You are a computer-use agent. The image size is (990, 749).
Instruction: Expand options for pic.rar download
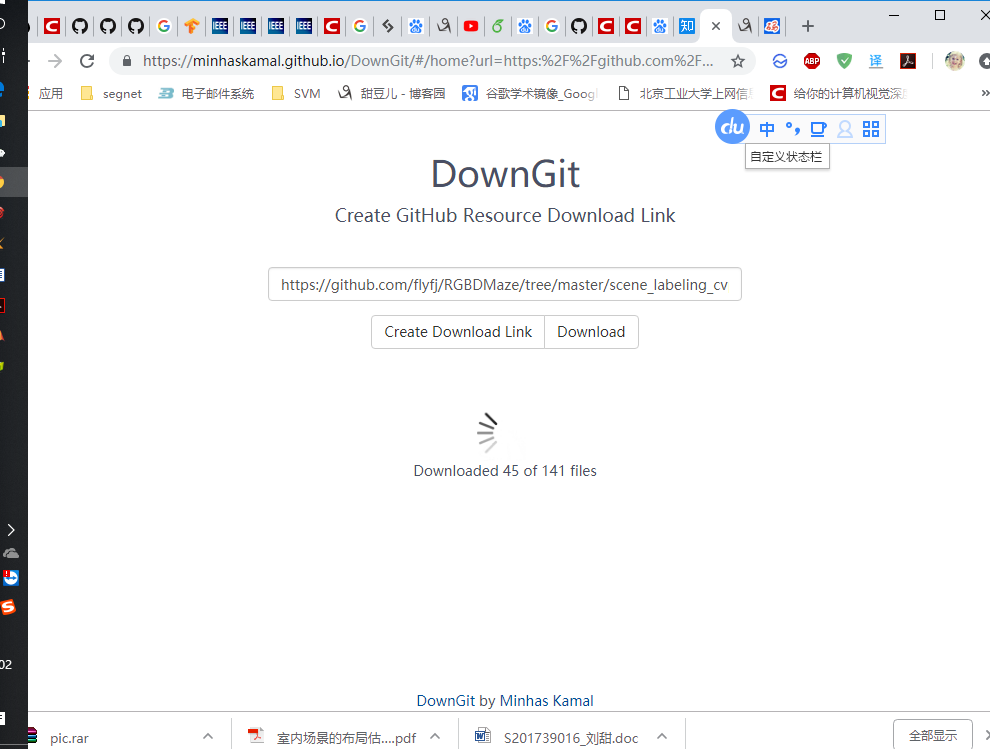click(208, 736)
